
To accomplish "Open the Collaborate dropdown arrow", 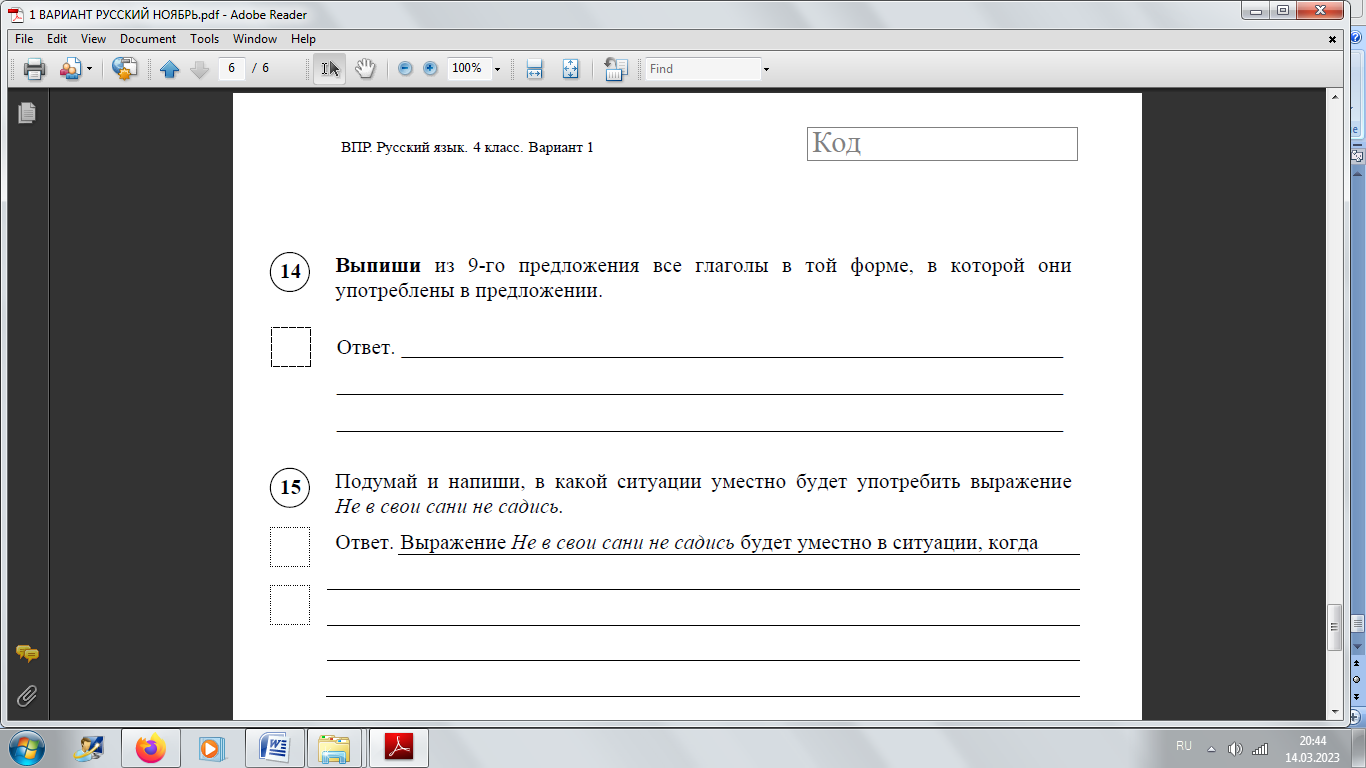I will click(89, 69).
